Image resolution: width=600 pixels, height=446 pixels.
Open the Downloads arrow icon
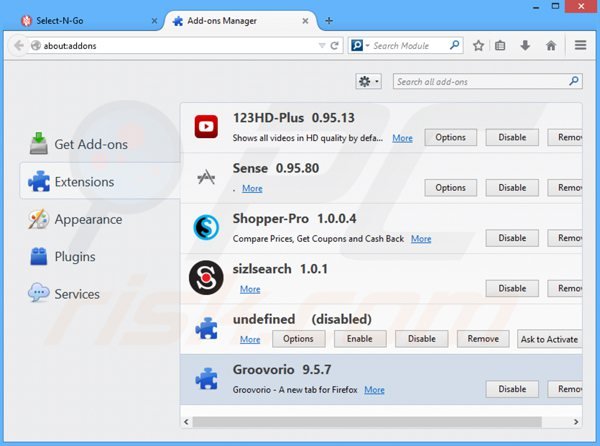[525, 46]
